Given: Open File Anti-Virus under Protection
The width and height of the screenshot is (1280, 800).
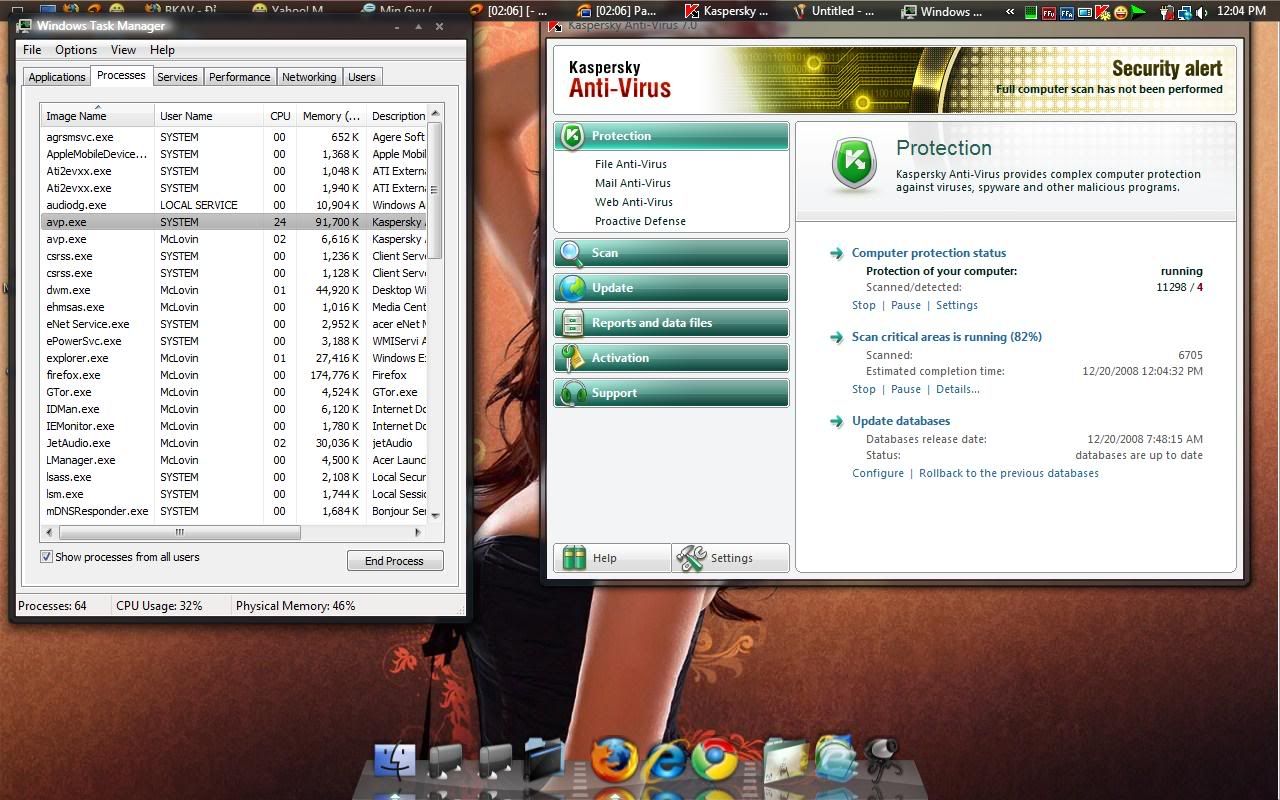Looking at the screenshot, I should 631,164.
